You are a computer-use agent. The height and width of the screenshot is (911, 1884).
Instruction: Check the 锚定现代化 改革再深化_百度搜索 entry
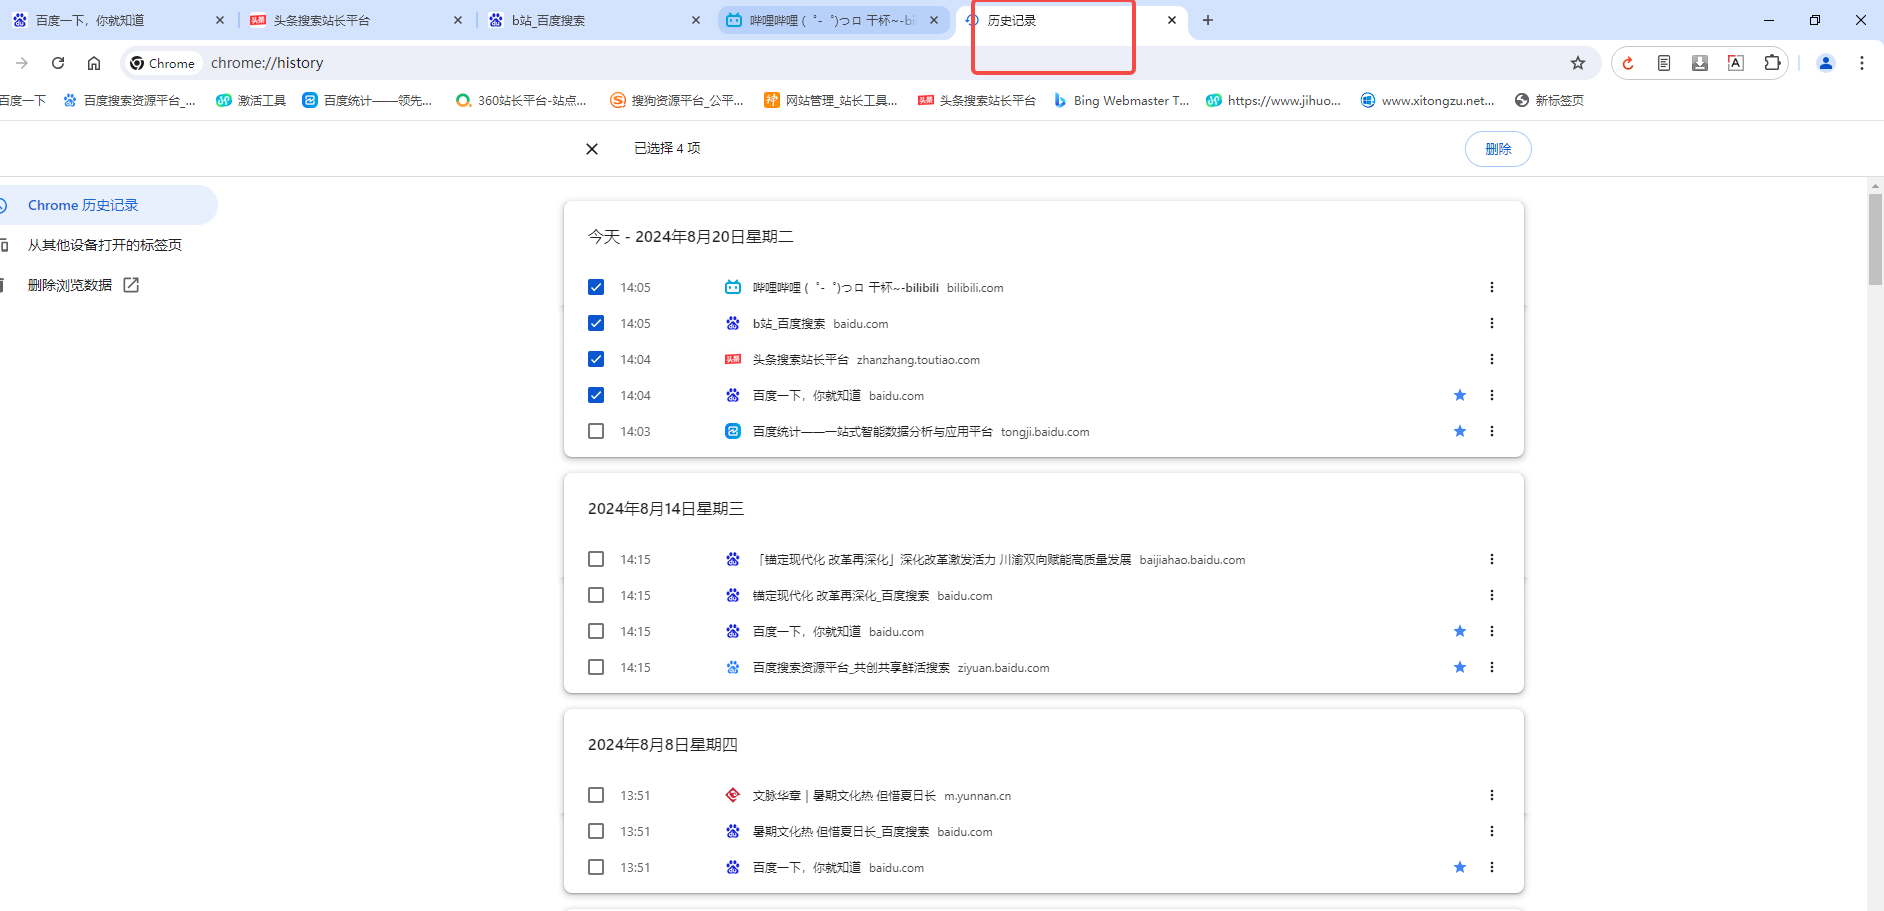click(596, 595)
